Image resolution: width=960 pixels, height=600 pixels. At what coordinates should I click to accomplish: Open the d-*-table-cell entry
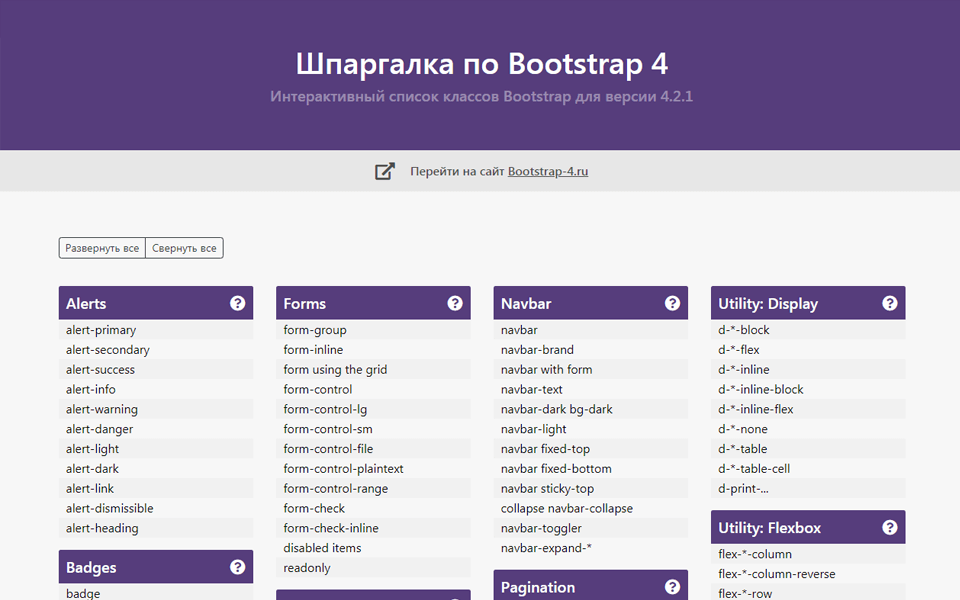(808, 468)
